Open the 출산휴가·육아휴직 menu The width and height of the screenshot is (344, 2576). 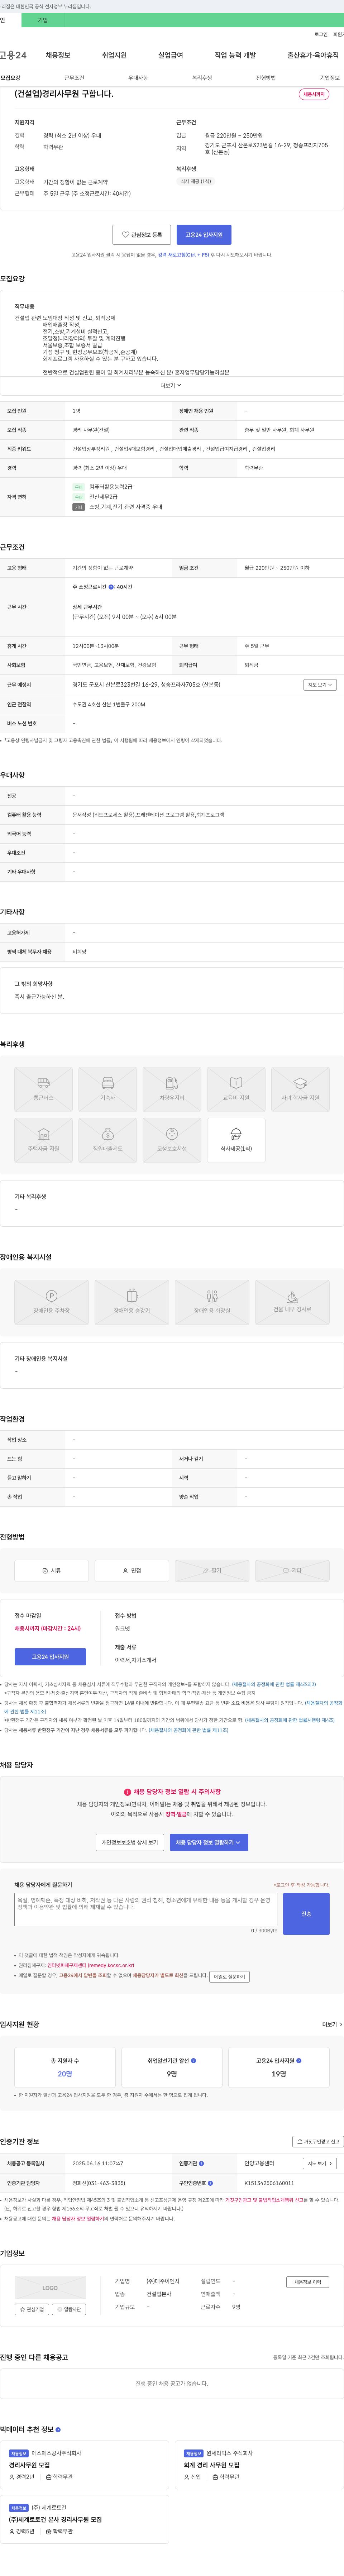313,55
